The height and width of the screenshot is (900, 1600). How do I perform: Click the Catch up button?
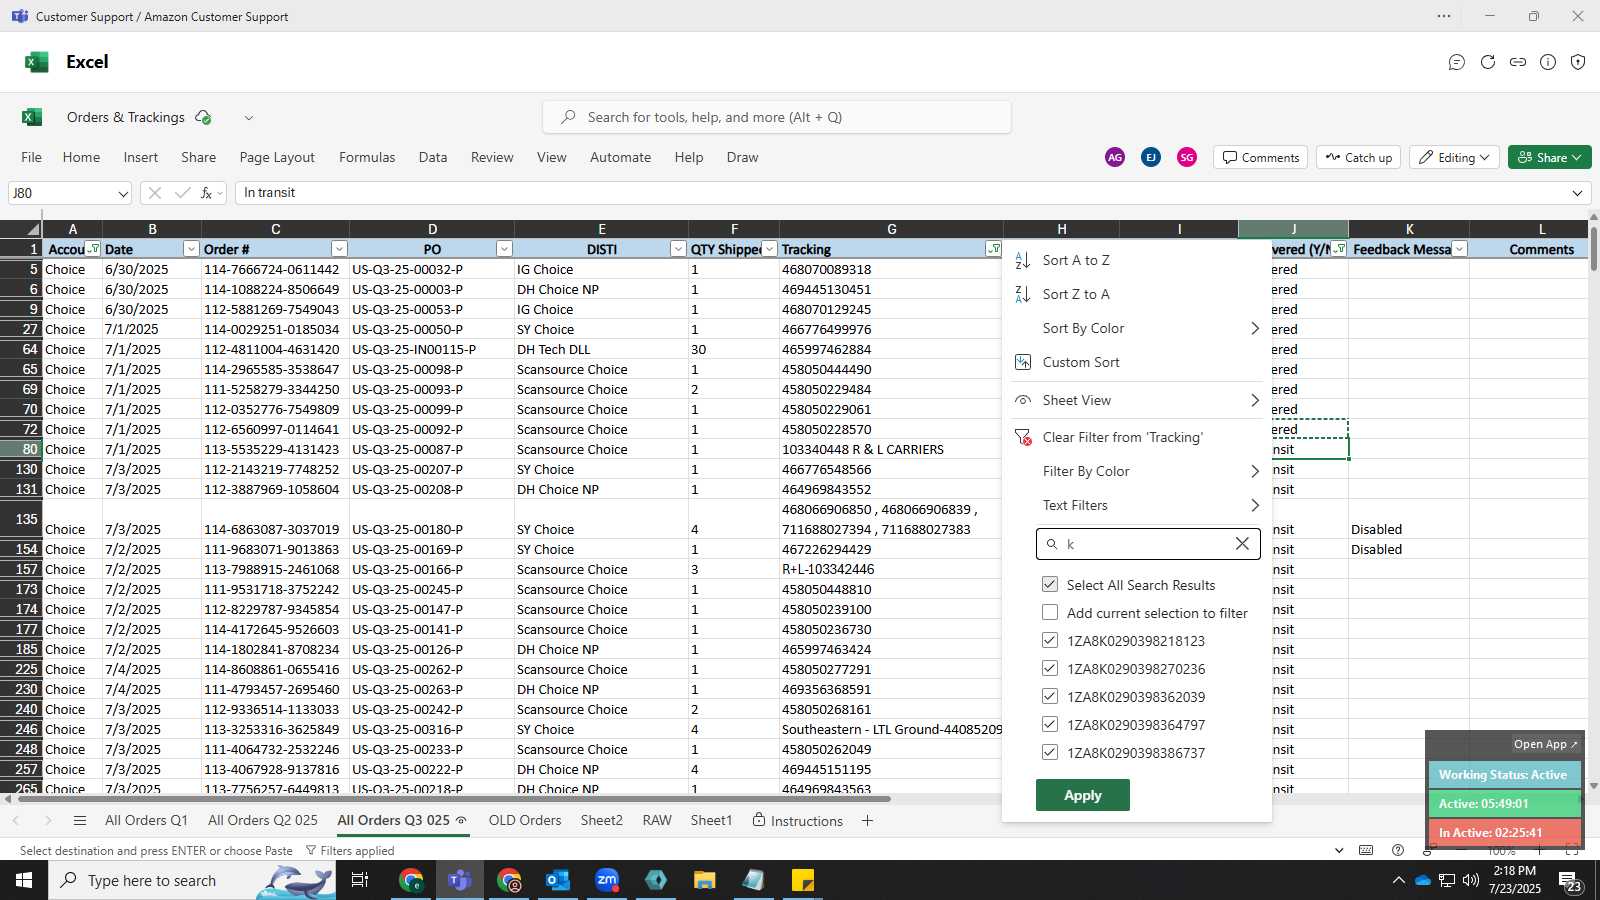tap(1359, 157)
